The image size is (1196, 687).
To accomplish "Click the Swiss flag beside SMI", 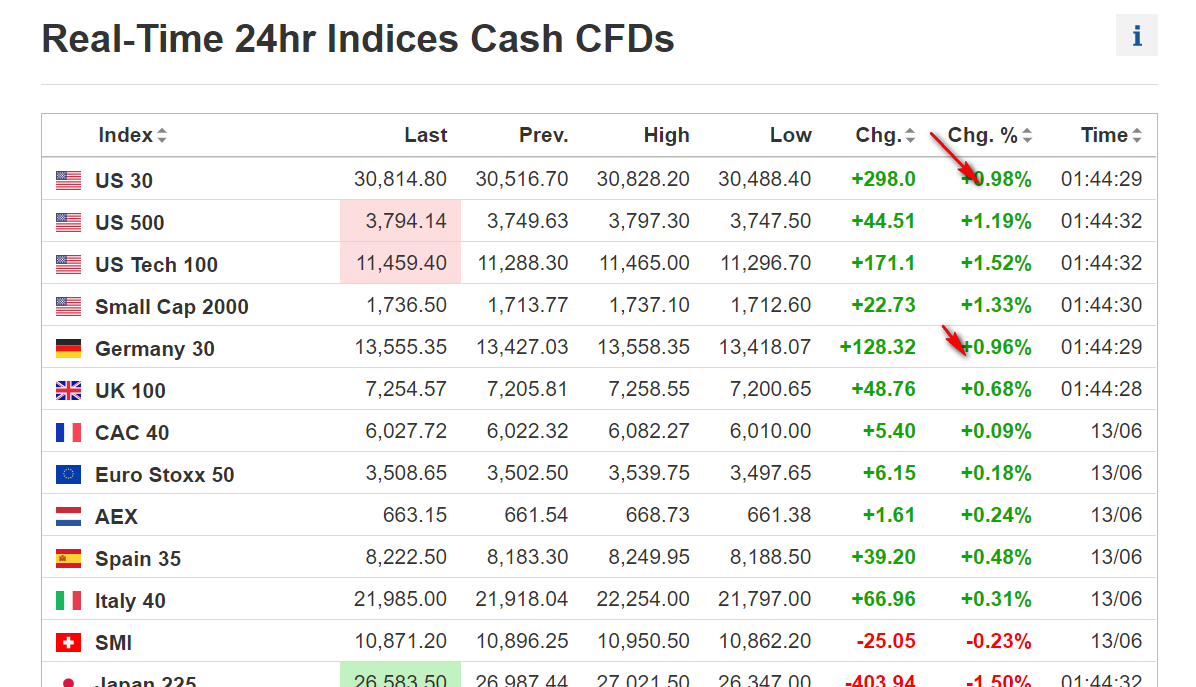I will [x=68, y=642].
